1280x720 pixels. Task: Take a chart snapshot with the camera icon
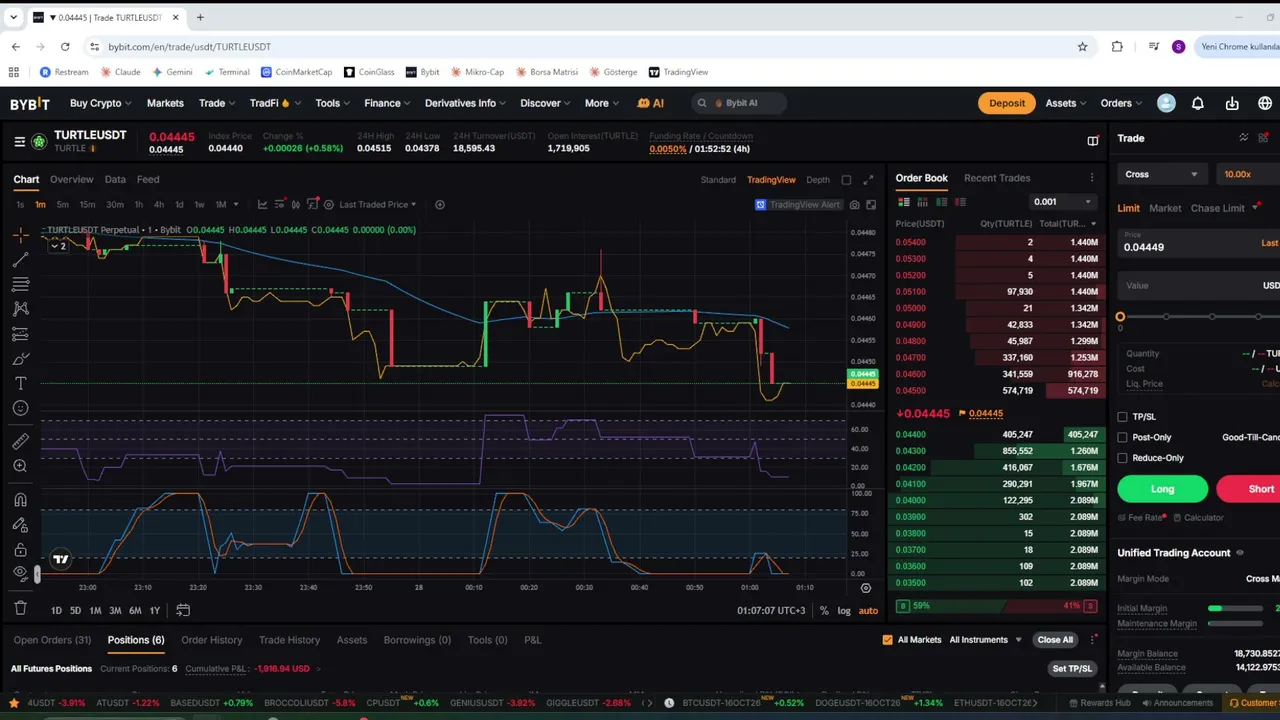click(x=854, y=205)
